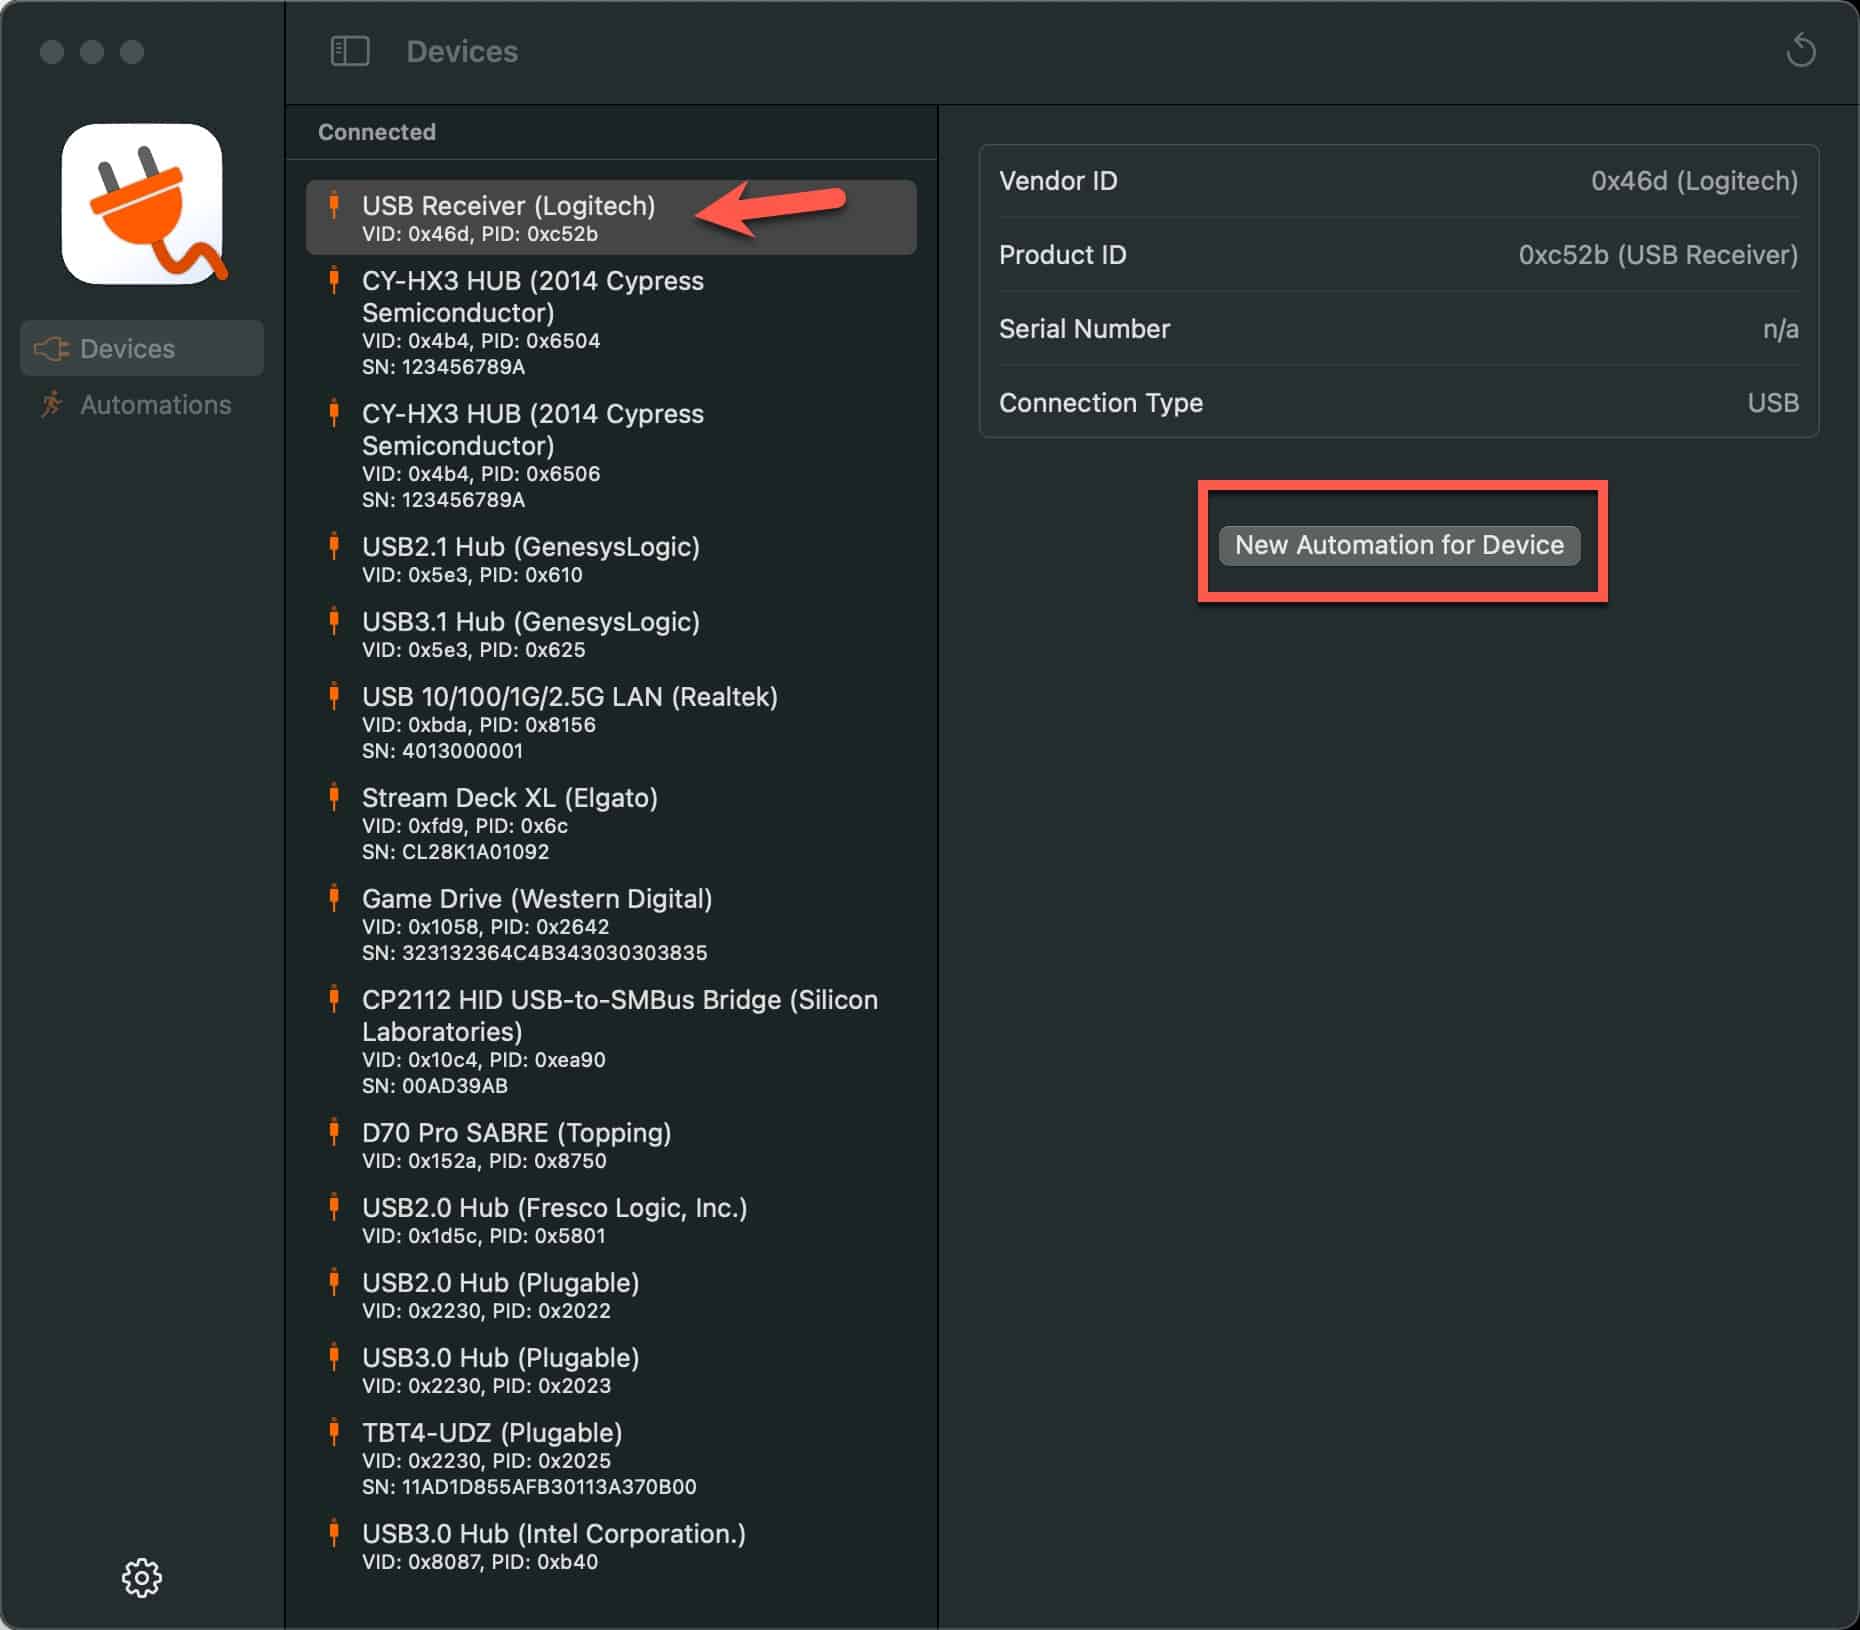Click the Vendor ID label
The image size is (1860, 1630).
[x=1058, y=181]
